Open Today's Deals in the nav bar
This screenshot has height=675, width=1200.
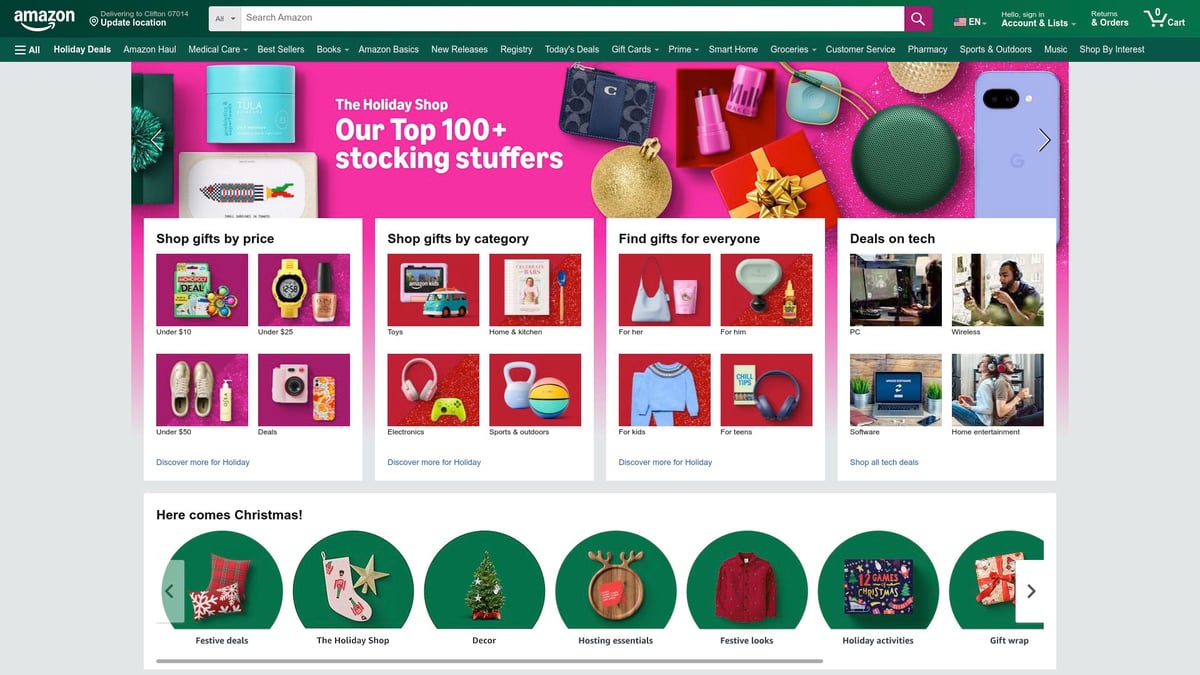coord(572,49)
